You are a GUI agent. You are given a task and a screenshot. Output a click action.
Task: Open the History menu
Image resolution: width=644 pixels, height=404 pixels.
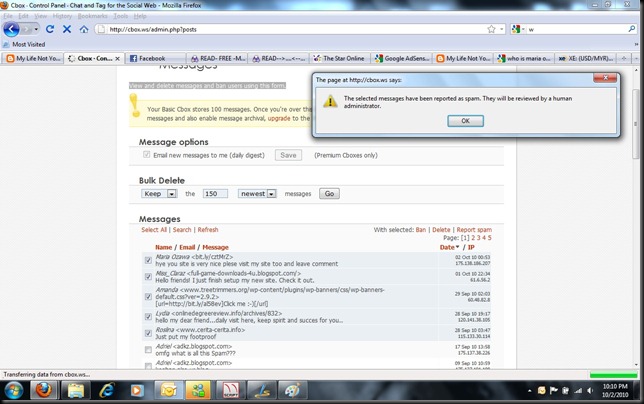(x=62, y=16)
